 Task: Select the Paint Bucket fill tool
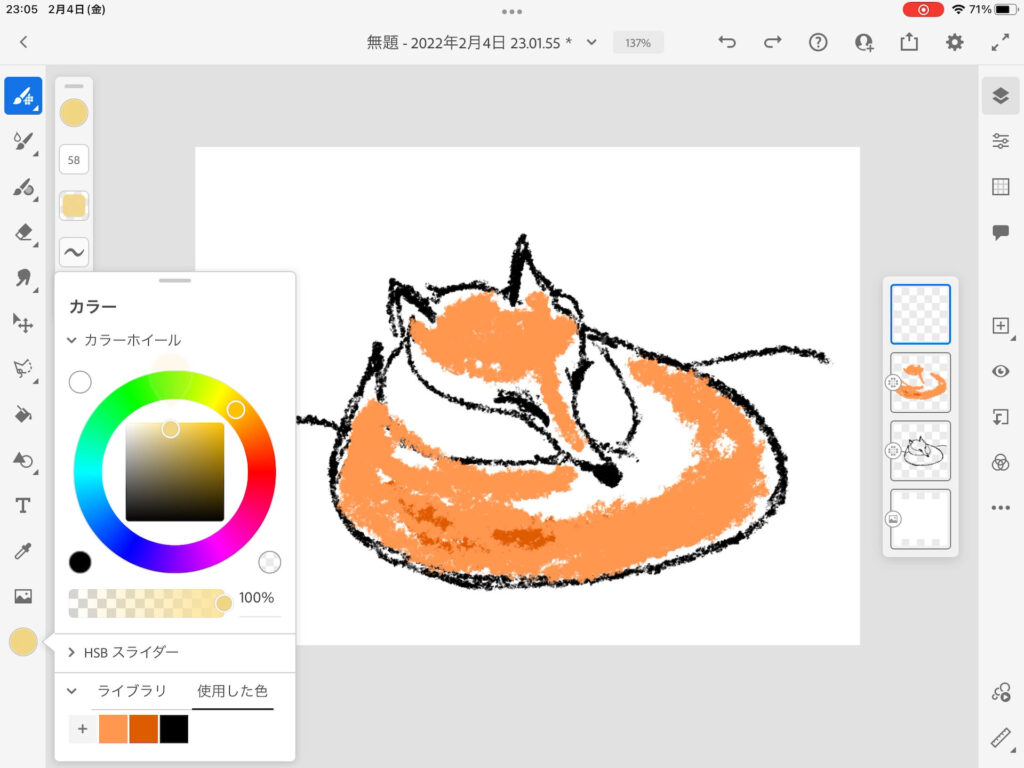tap(23, 414)
